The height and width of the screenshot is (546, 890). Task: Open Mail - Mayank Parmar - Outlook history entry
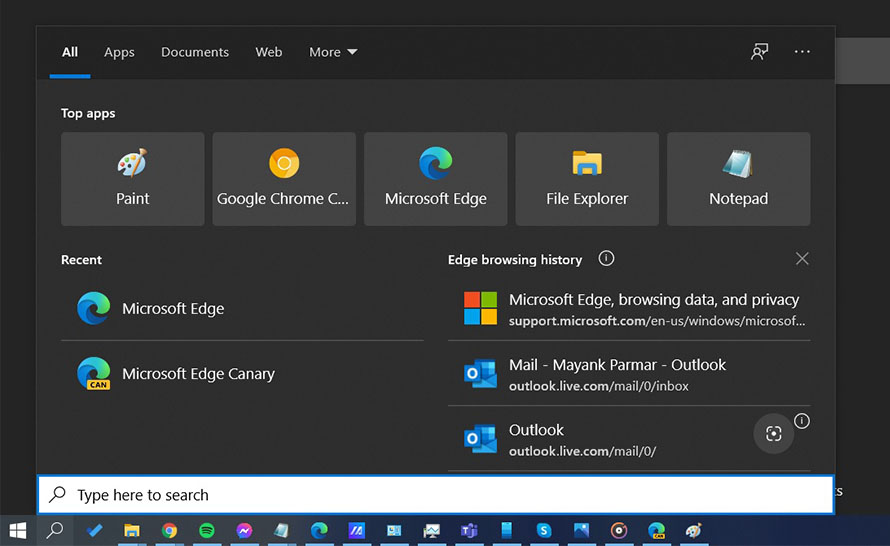tap(629, 374)
